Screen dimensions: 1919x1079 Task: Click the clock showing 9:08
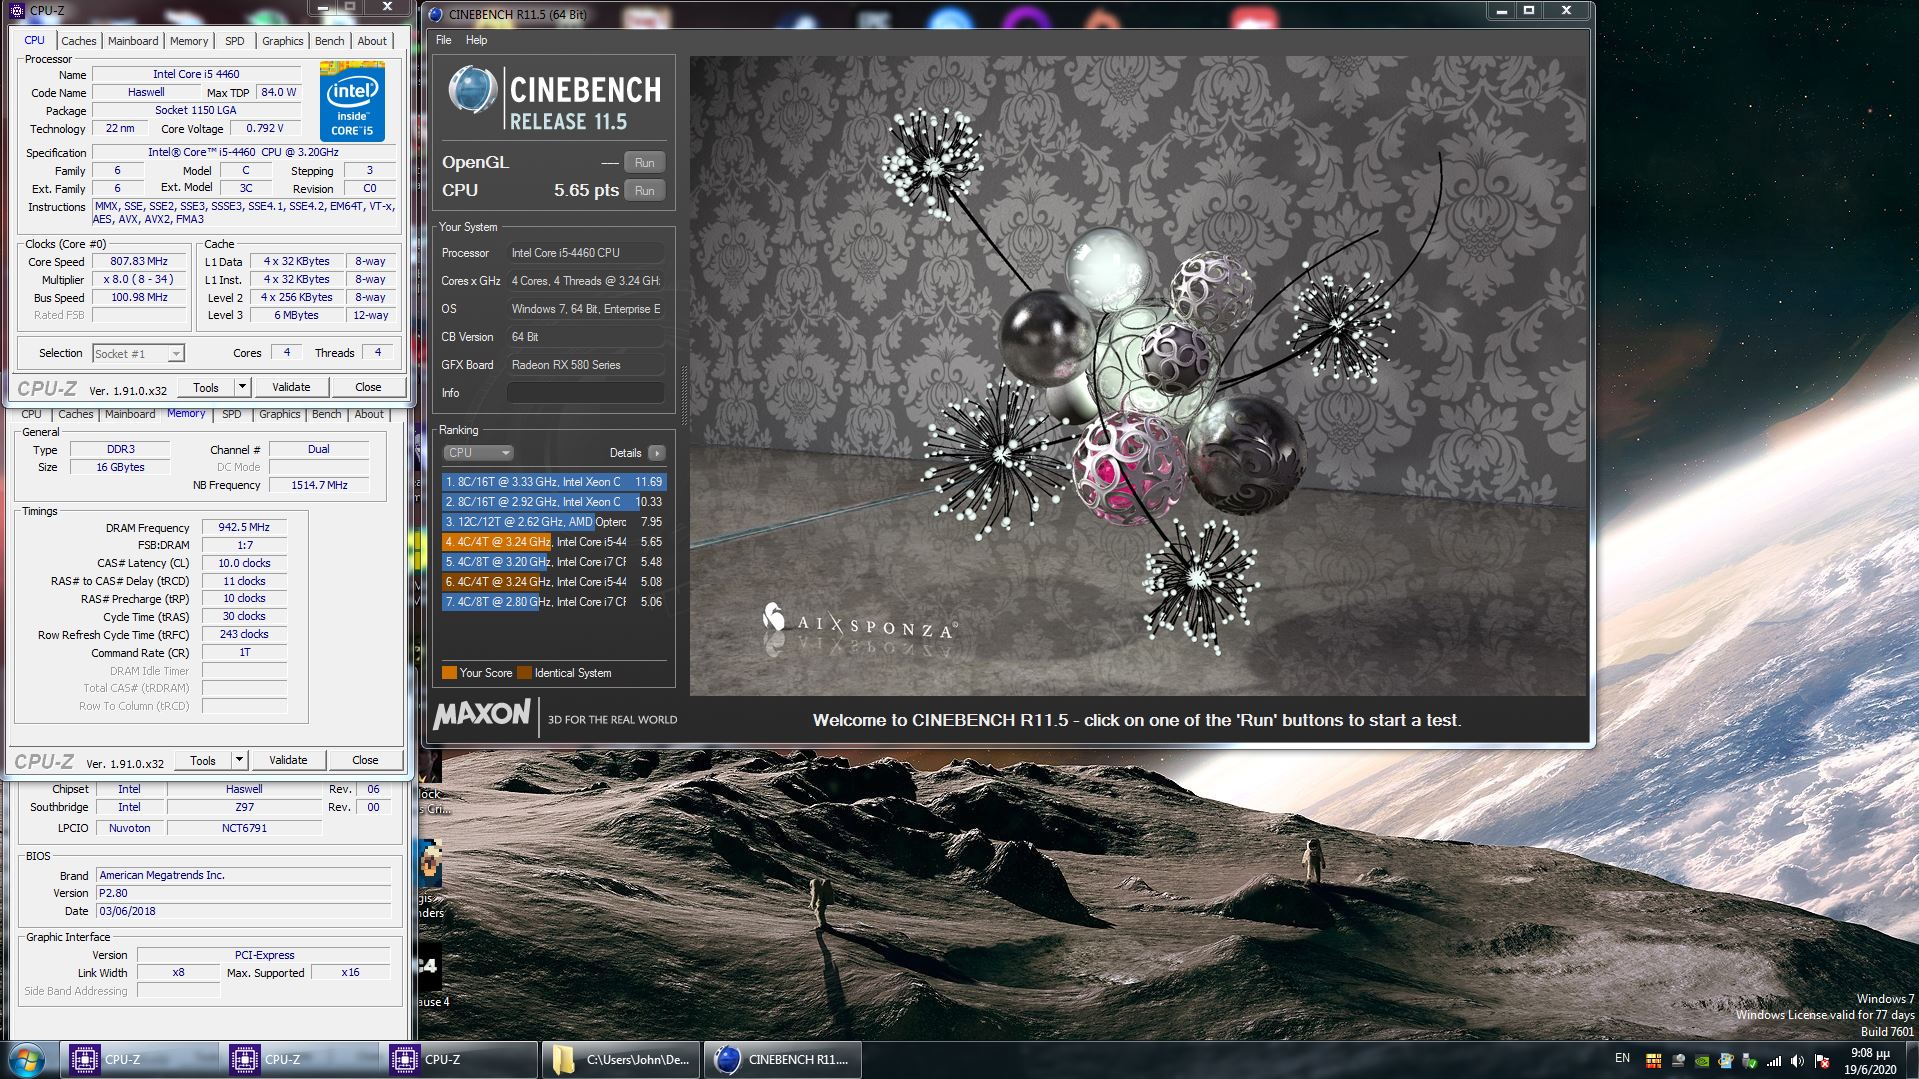pyautogui.click(x=1869, y=1053)
